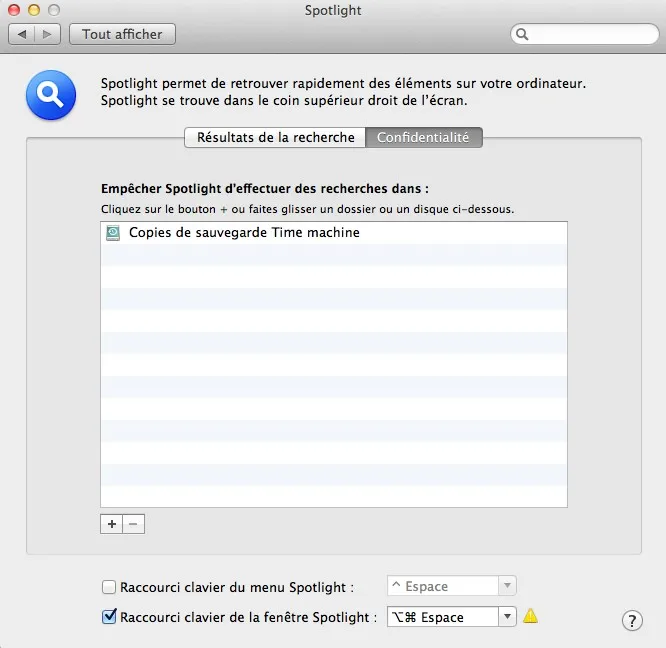Click the blue Spotlight magnifier icon

(x=51, y=95)
